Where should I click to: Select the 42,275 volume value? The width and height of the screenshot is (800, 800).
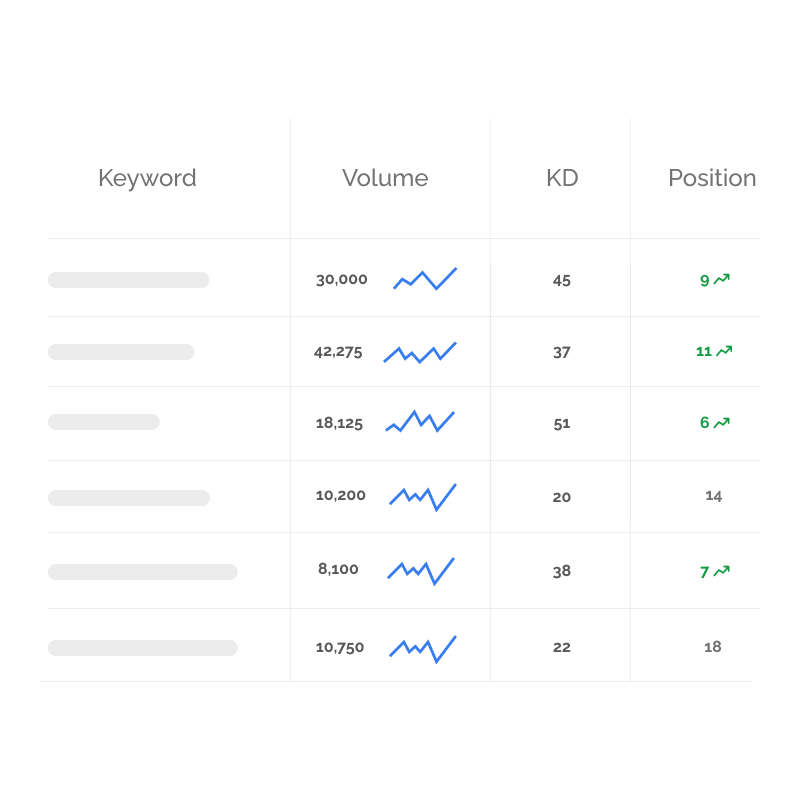(338, 352)
